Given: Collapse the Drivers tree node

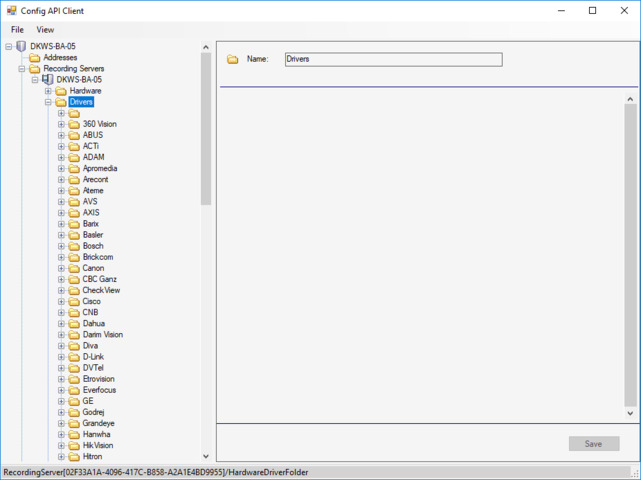Looking at the screenshot, I should 48,102.
